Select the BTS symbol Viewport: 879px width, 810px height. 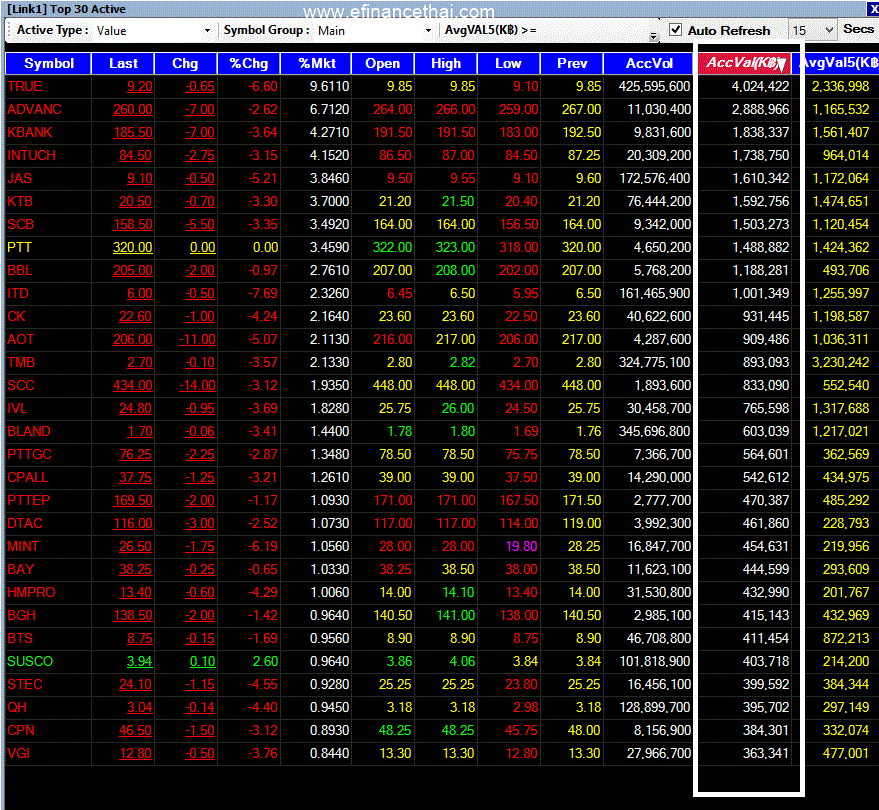(x=20, y=638)
